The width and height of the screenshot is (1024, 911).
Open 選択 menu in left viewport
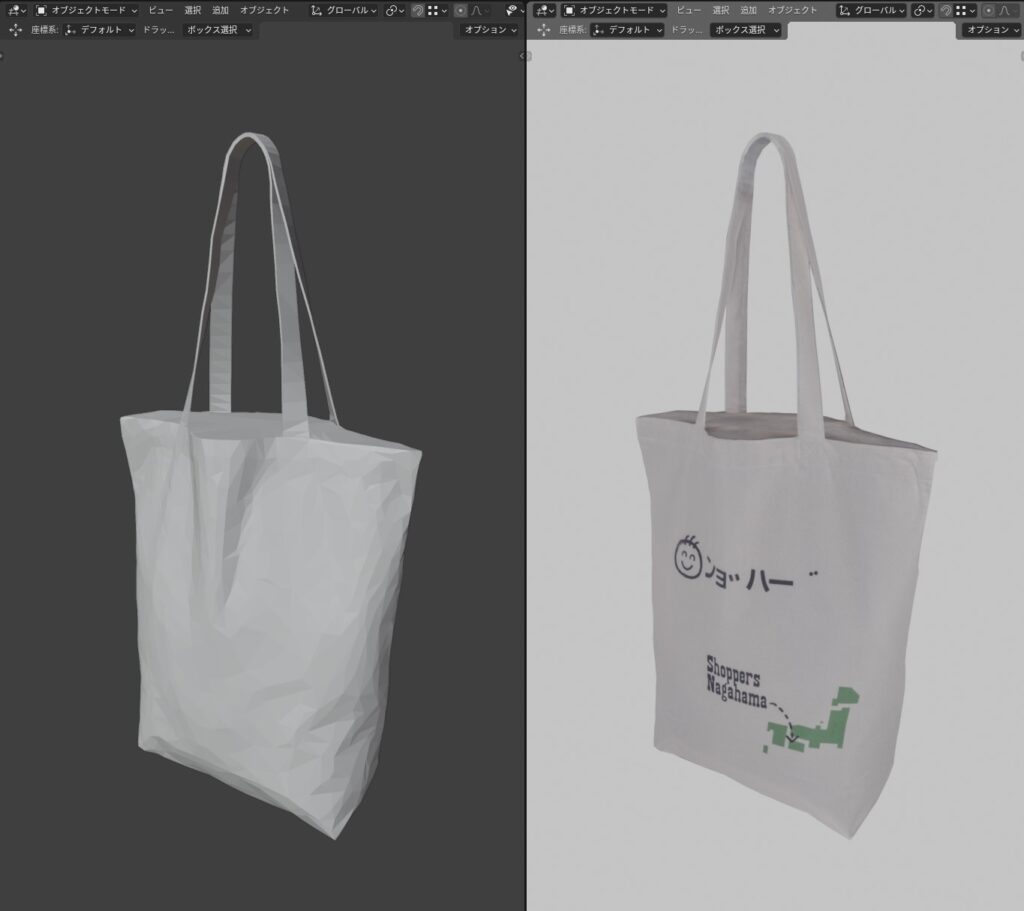193,10
